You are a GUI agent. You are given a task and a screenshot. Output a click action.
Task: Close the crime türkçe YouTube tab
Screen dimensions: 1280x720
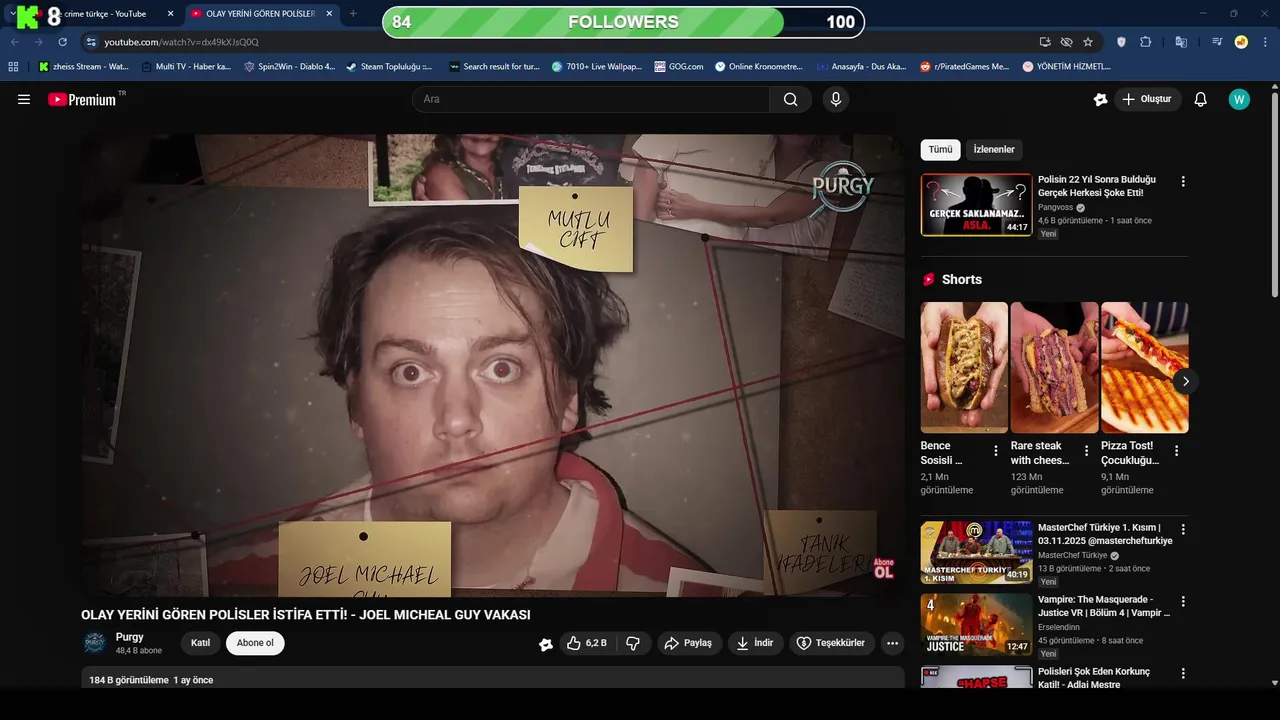[x=170, y=14]
